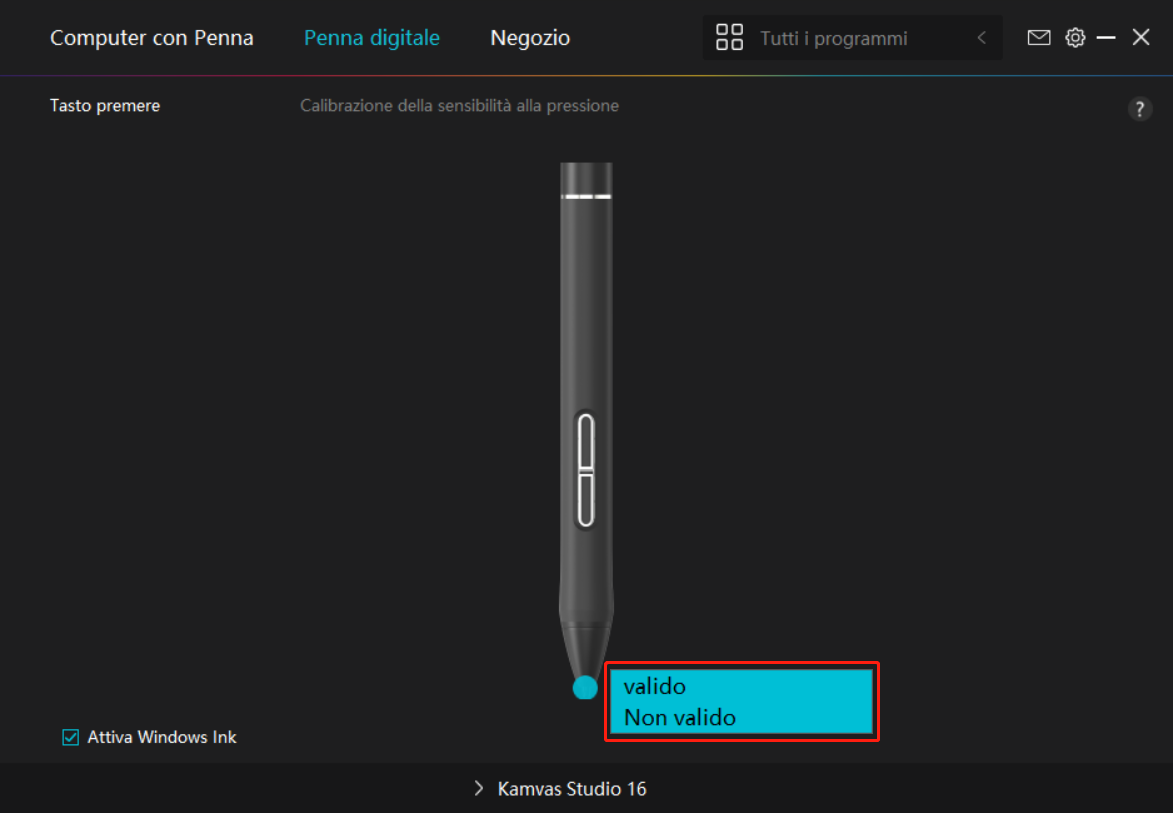1173x813 pixels.
Task: Open the program grid icon
Action: pos(729,38)
